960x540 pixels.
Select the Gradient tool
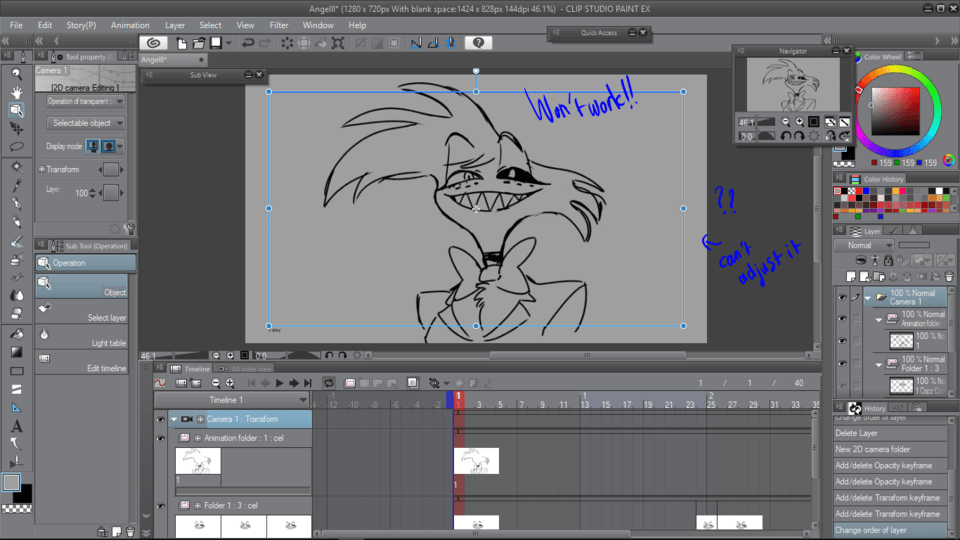point(17,352)
